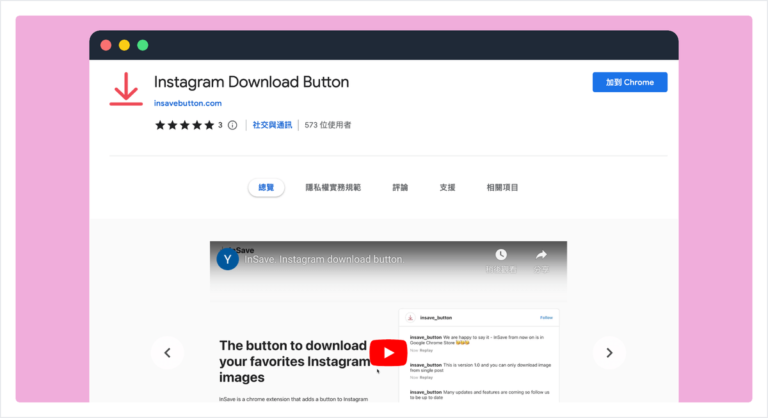Add extension with 加到 Chrome button

click(x=629, y=82)
